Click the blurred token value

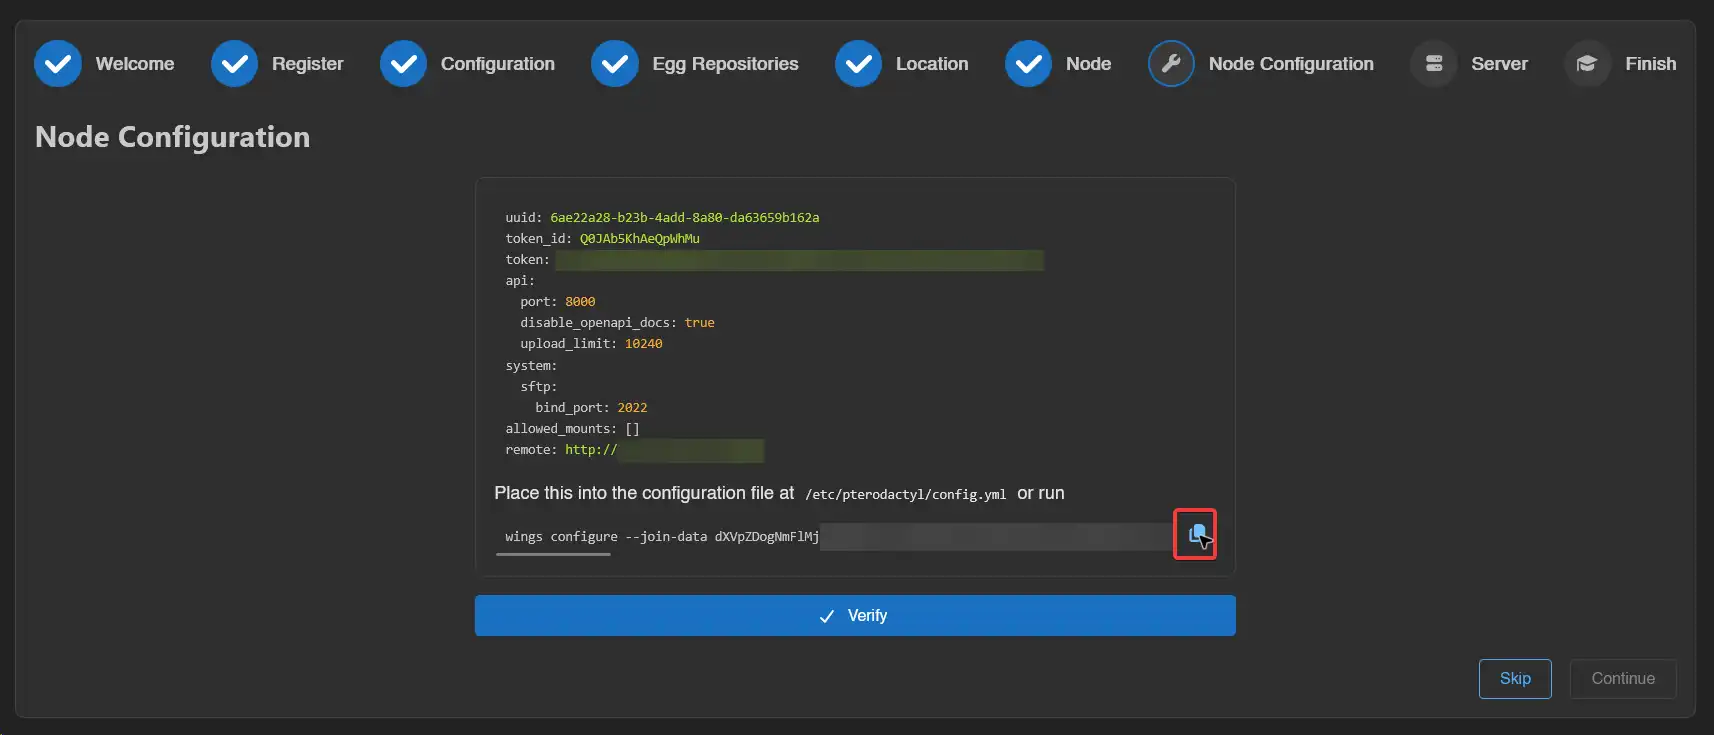(798, 260)
